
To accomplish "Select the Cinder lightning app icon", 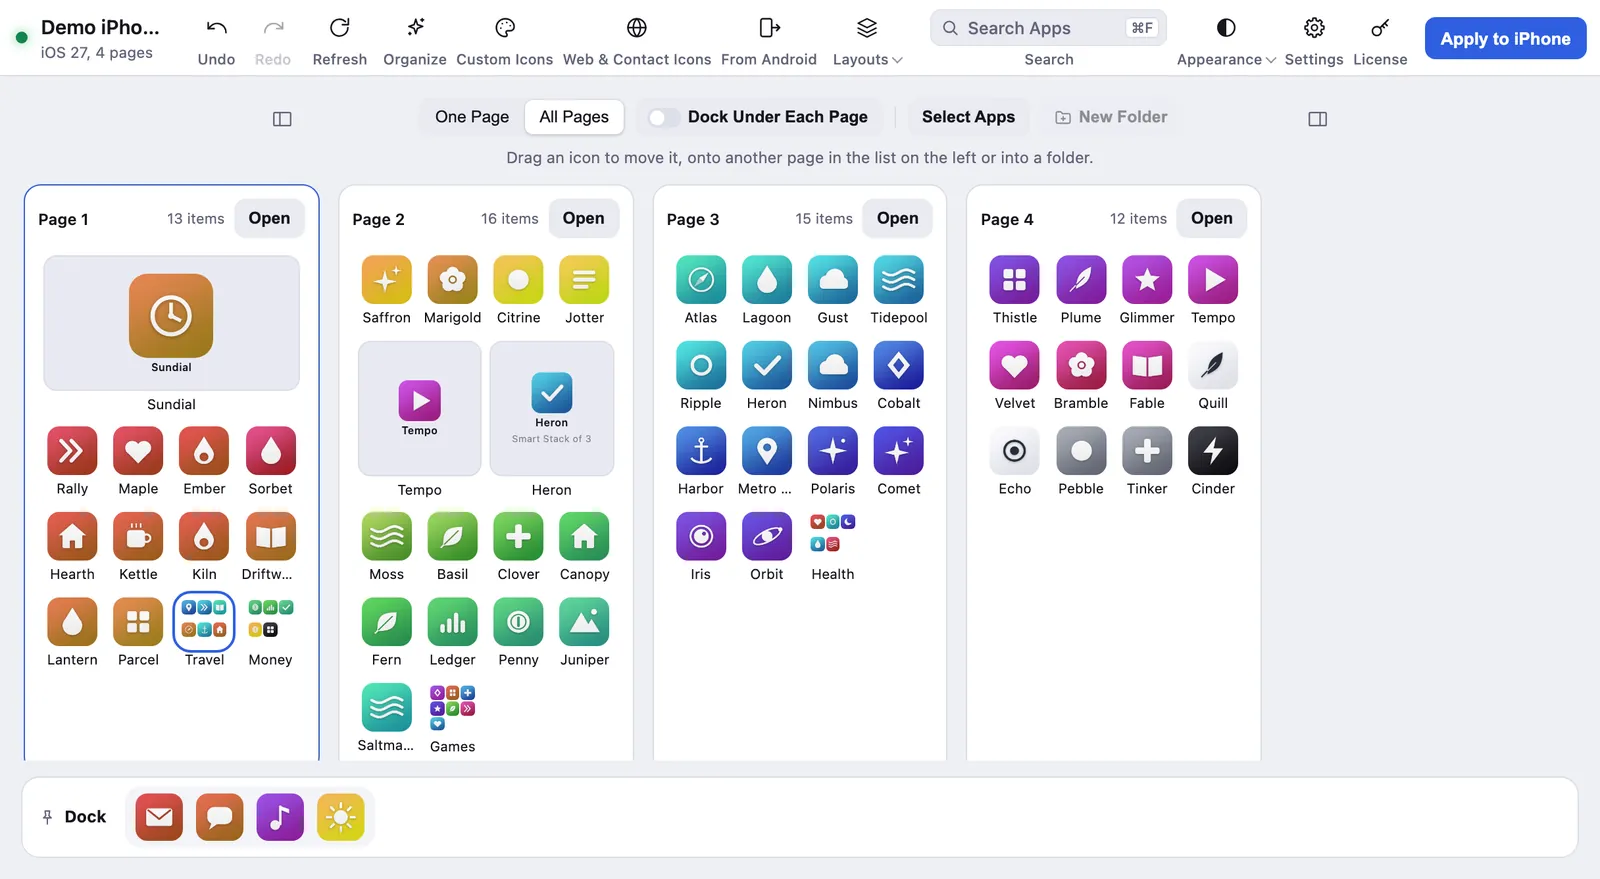I will tap(1213, 451).
